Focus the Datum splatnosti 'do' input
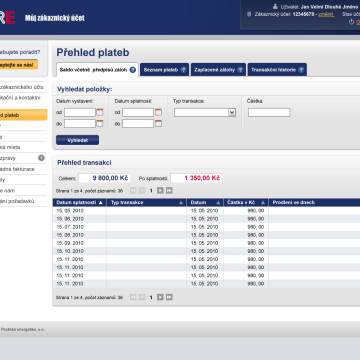The height and width of the screenshot is (360, 360). click(x=138, y=124)
